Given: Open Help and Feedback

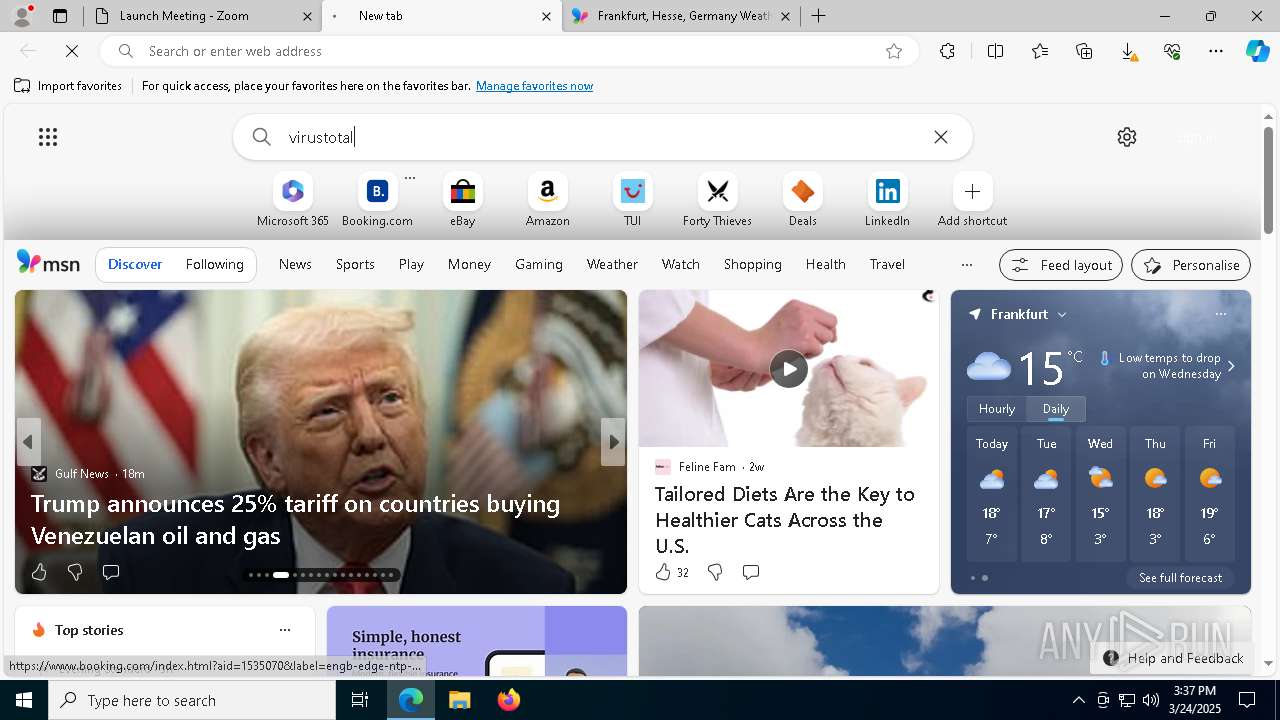Looking at the screenshot, I should coord(1174,658).
